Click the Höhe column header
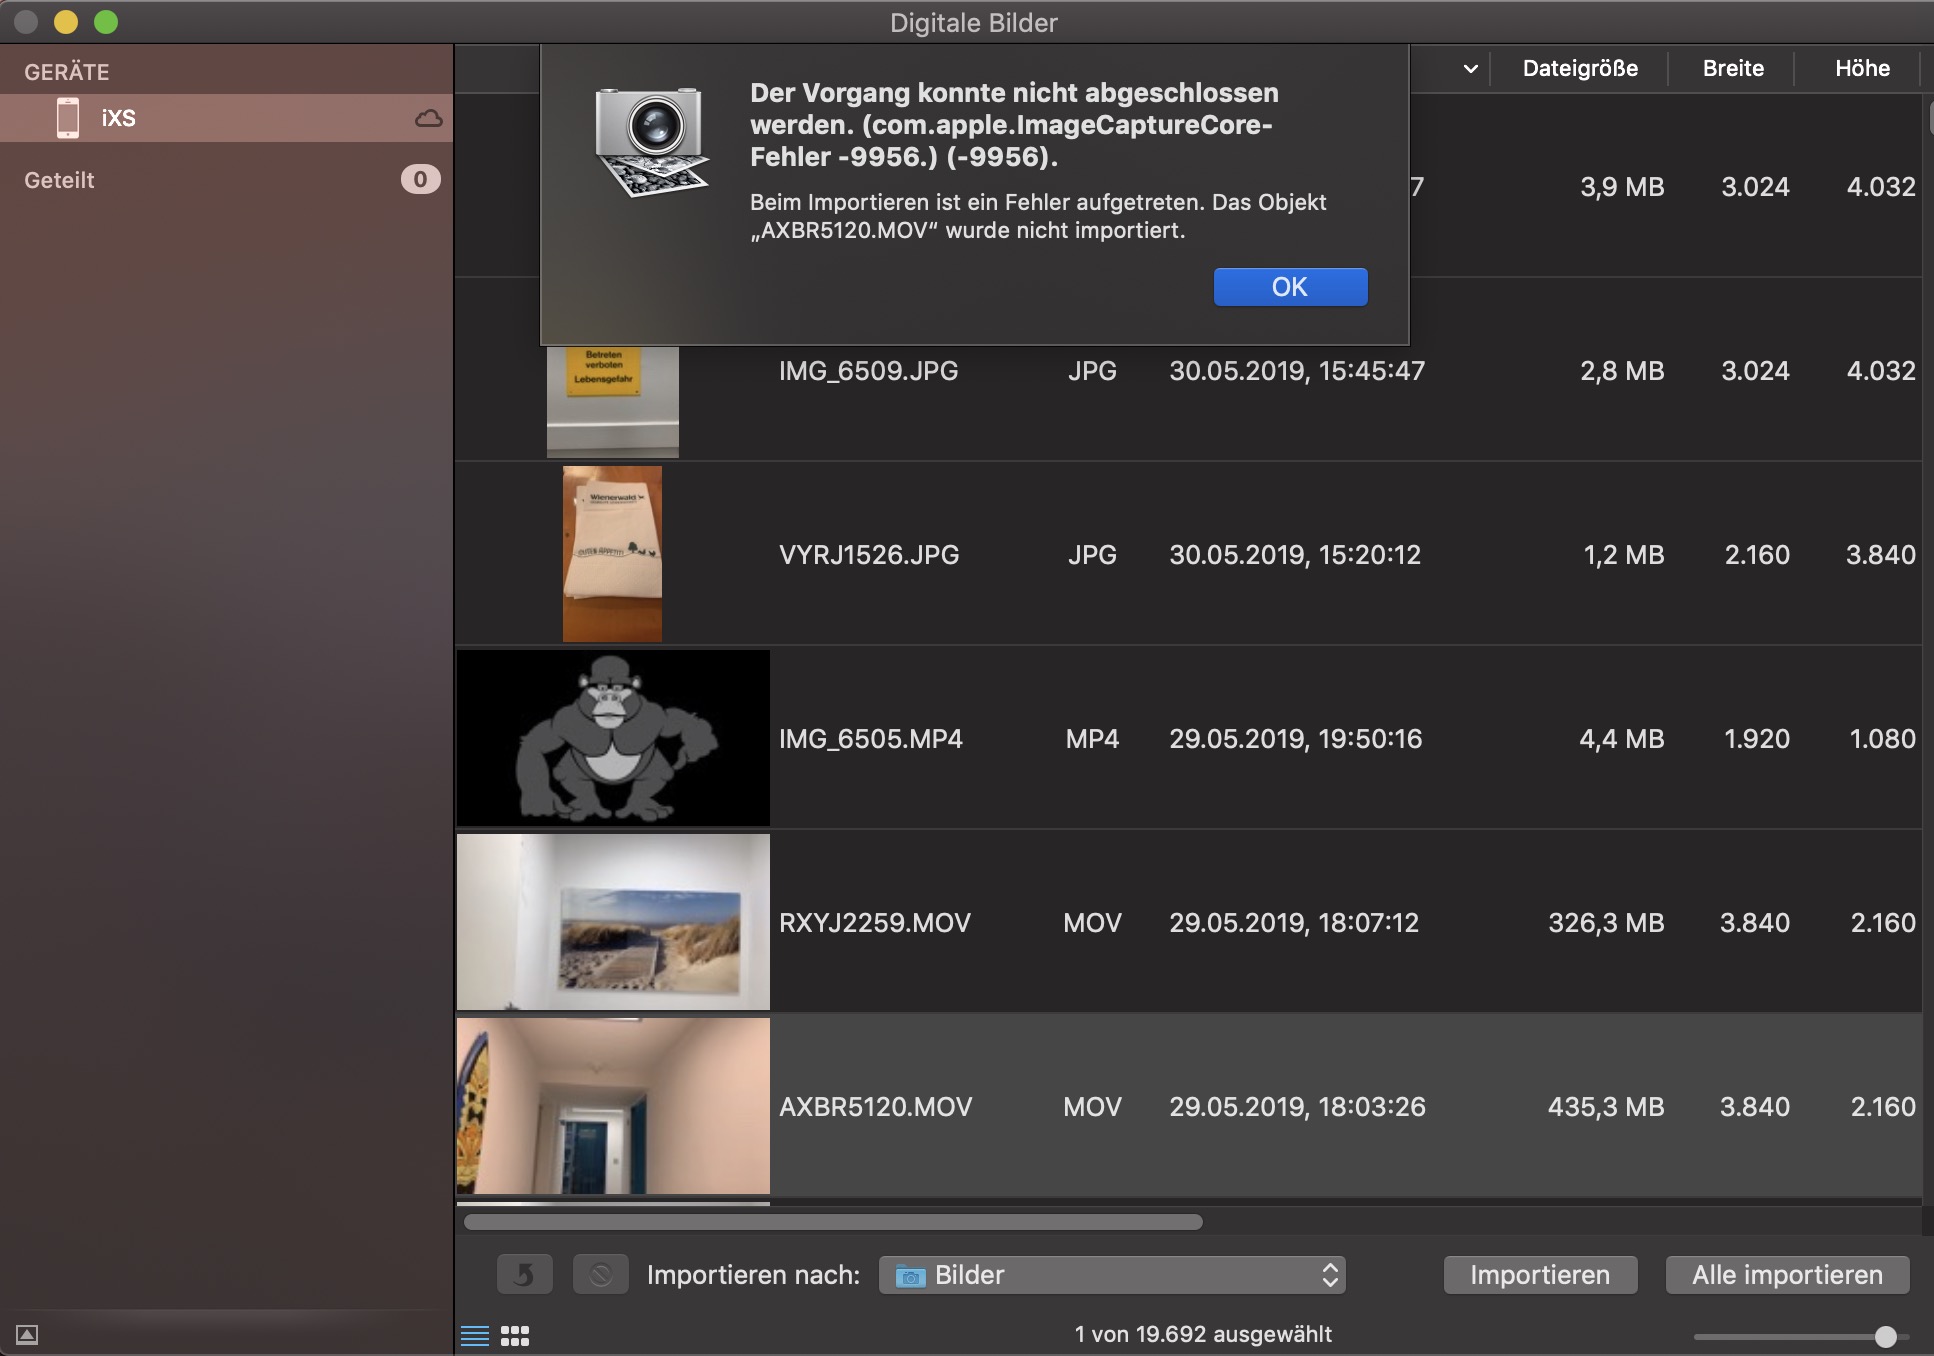Viewport: 1934px width, 1356px height. pos(1862,69)
